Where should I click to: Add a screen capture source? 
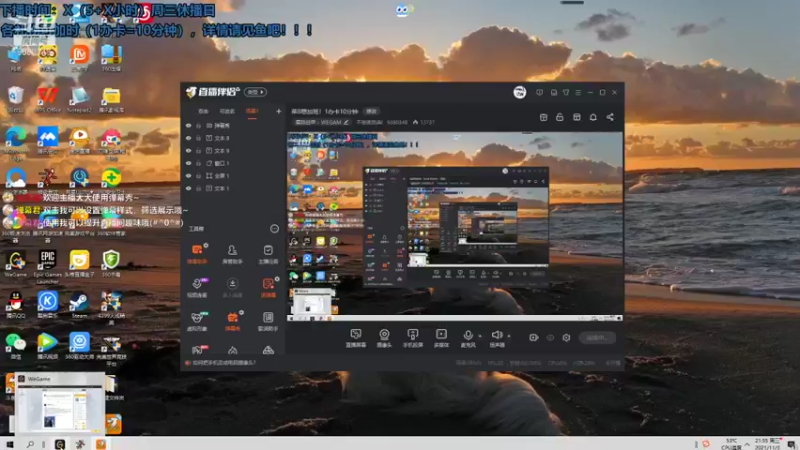[356, 338]
